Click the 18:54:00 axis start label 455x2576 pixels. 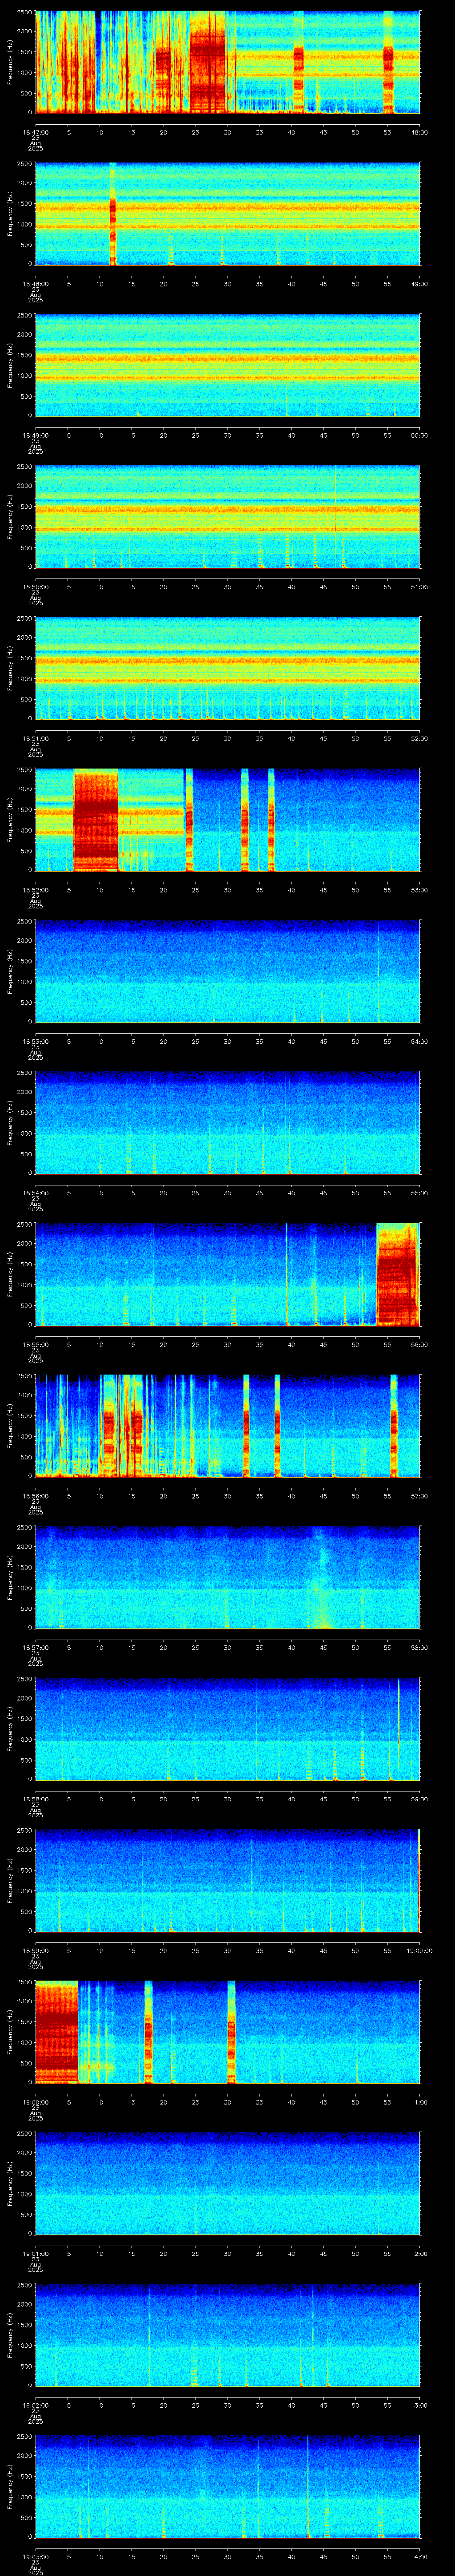[x=35, y=1192]
